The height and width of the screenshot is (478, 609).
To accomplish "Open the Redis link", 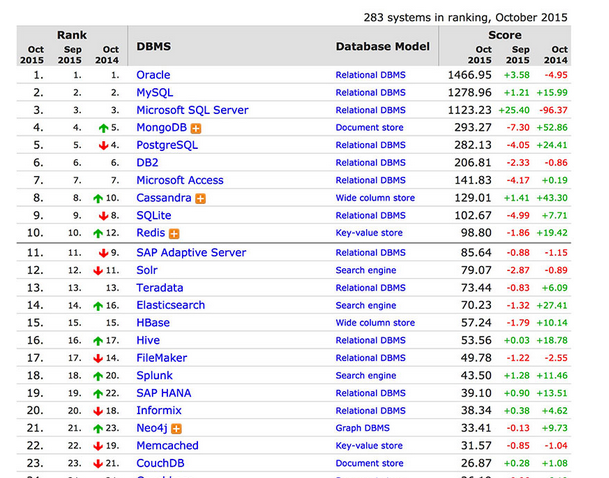I will [x=151, y=233].
